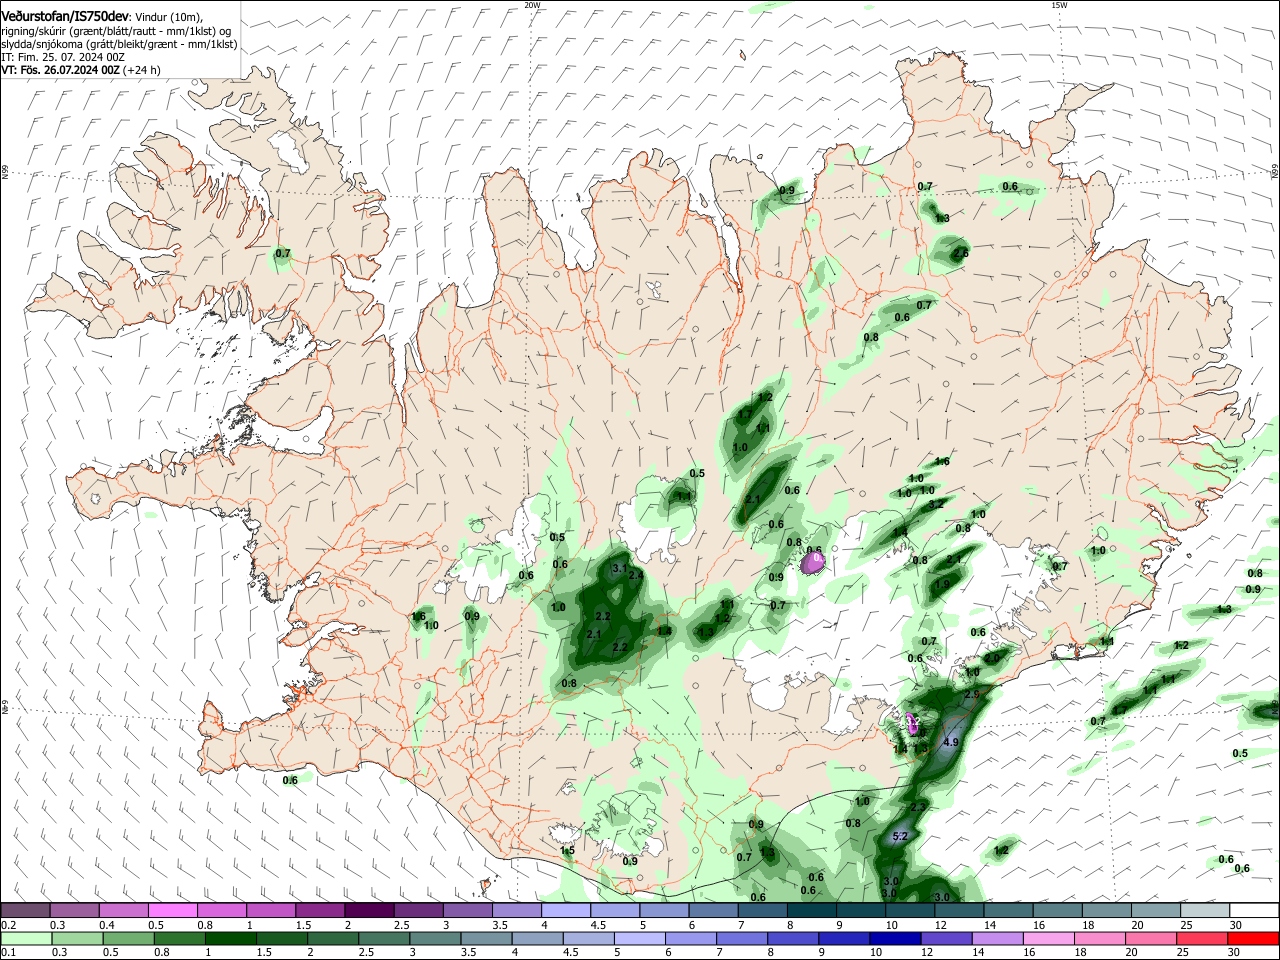Click the '4.9' precipitation value on the map
The width and height of the screenshot is (1280, 960).
pyautogui.click(x=950, y=742)
